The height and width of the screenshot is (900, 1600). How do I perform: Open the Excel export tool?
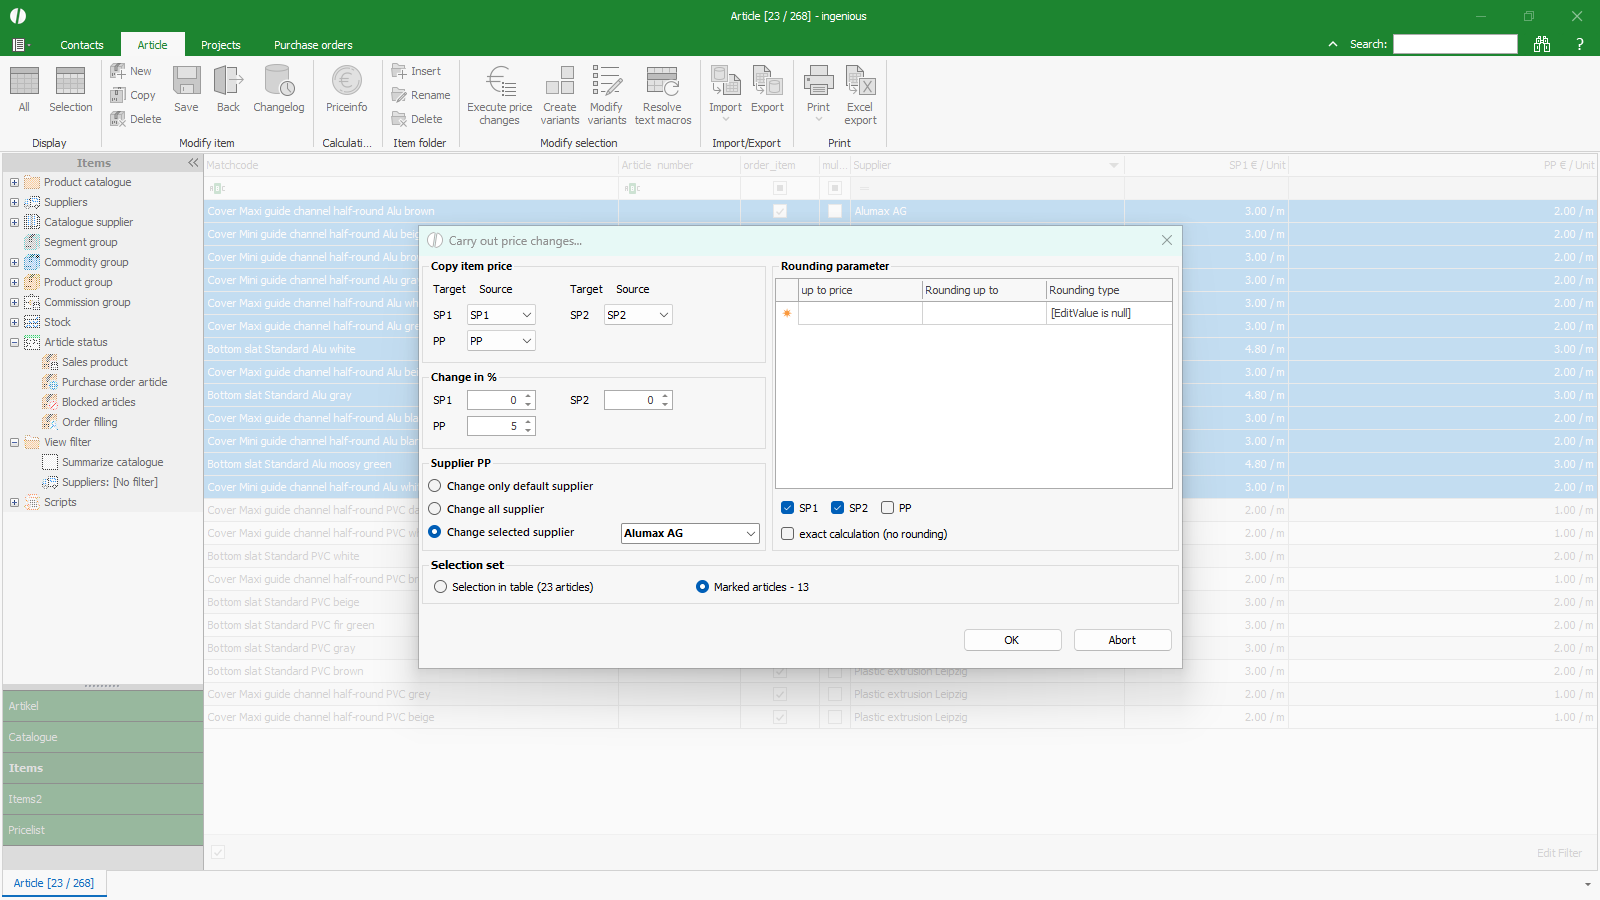pyautogui.click(x=860, y=82)
